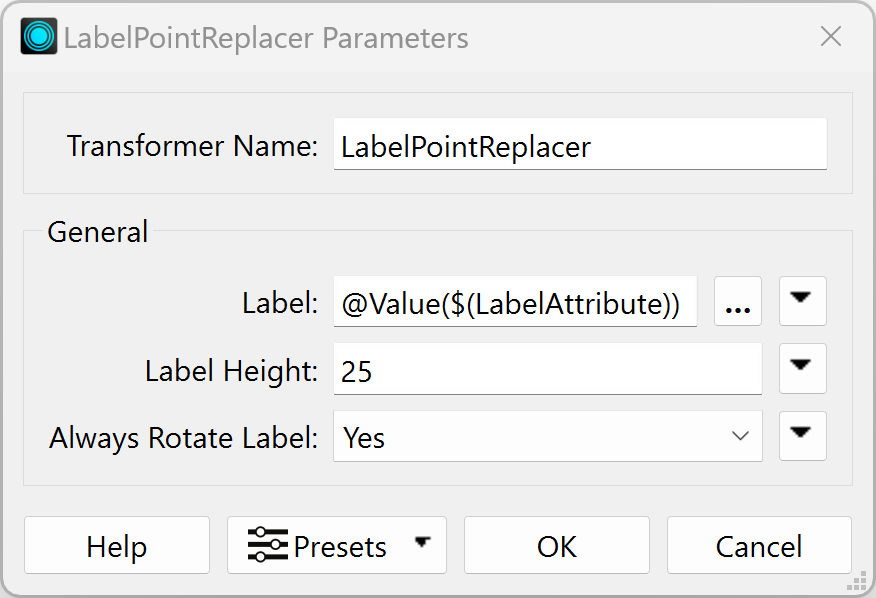
Task: Click the Transformer Name input field
Action: pos(580,145)
